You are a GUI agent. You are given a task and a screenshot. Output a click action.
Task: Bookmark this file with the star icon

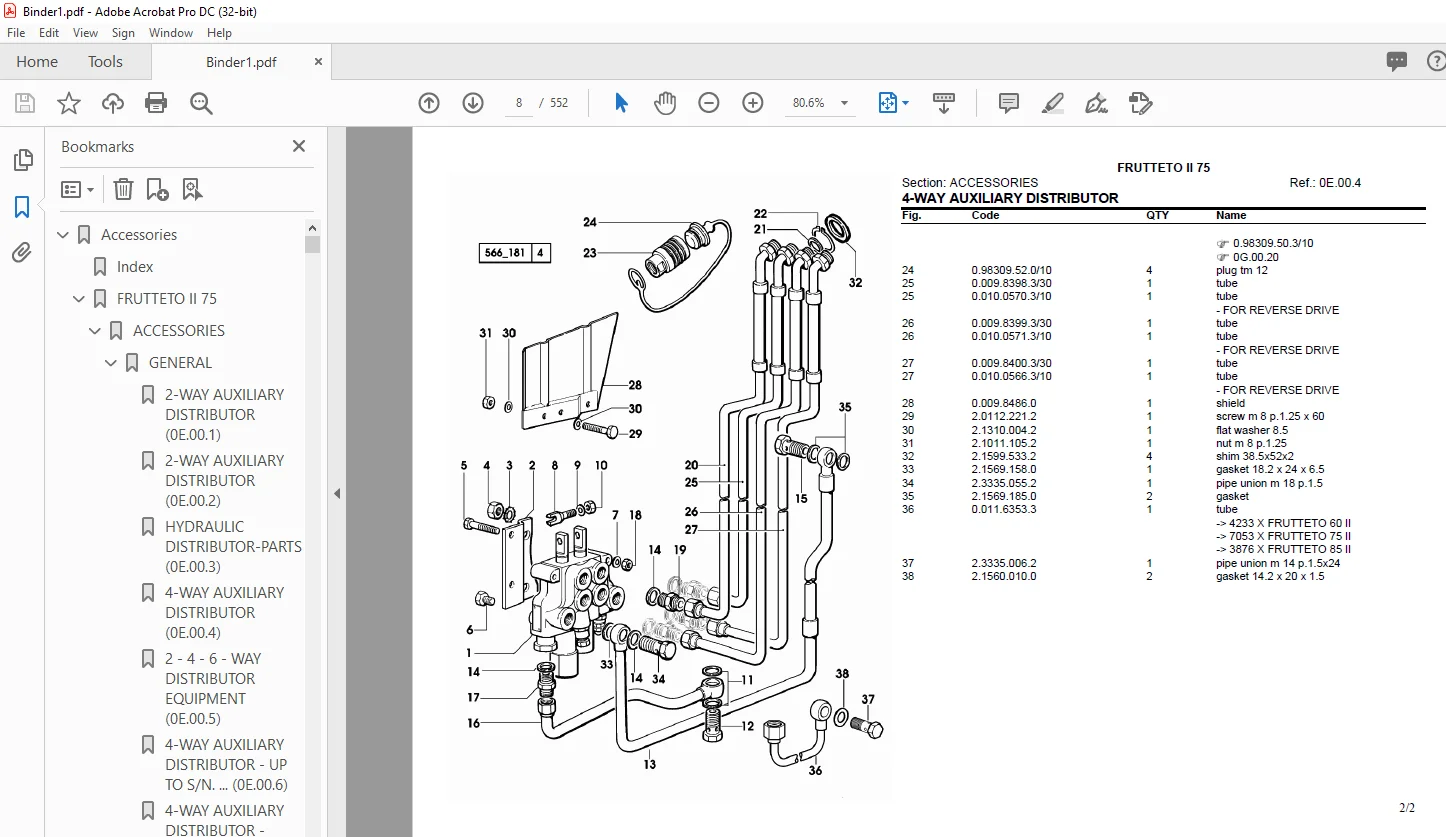69,103
